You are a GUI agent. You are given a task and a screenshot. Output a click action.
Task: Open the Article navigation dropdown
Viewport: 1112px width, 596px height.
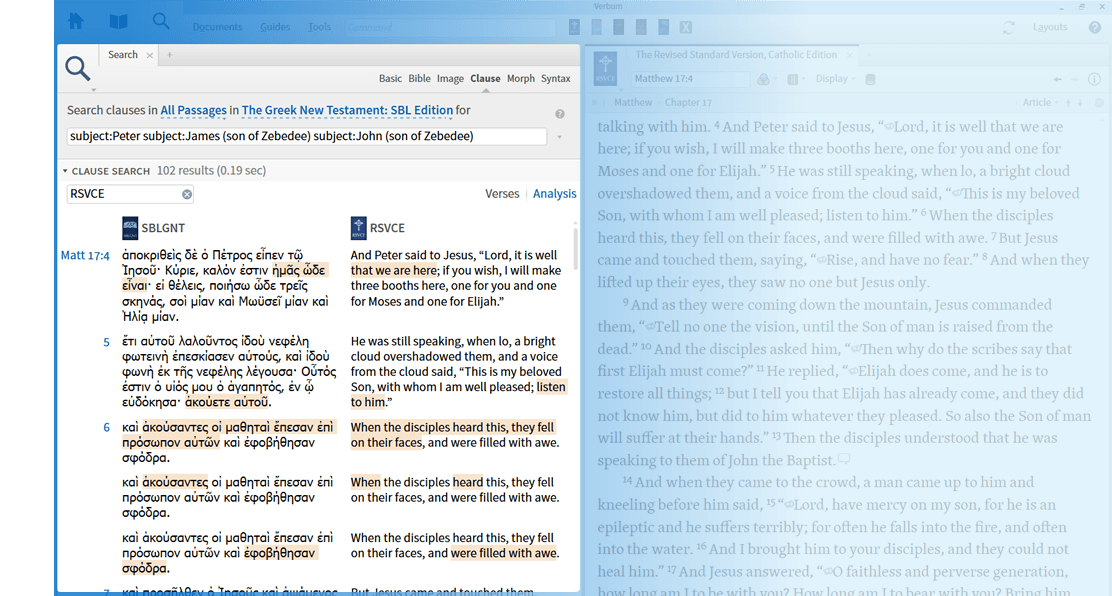pos(1040,102)
